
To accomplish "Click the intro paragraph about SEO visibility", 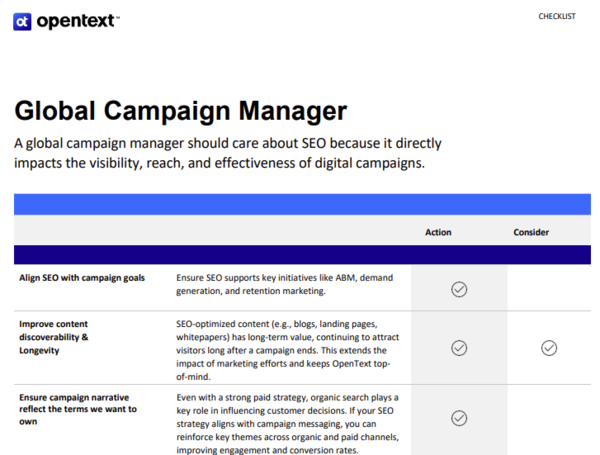I will coord(228,153).
